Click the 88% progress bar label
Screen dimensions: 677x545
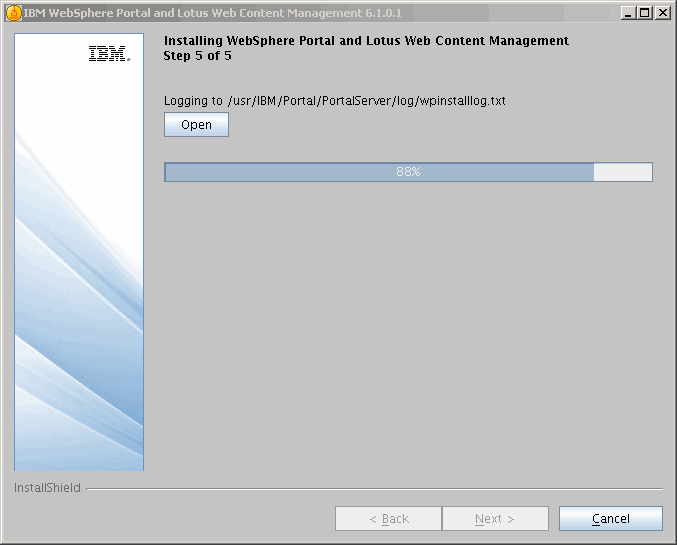pyautogui.click(x=408, y=172)
